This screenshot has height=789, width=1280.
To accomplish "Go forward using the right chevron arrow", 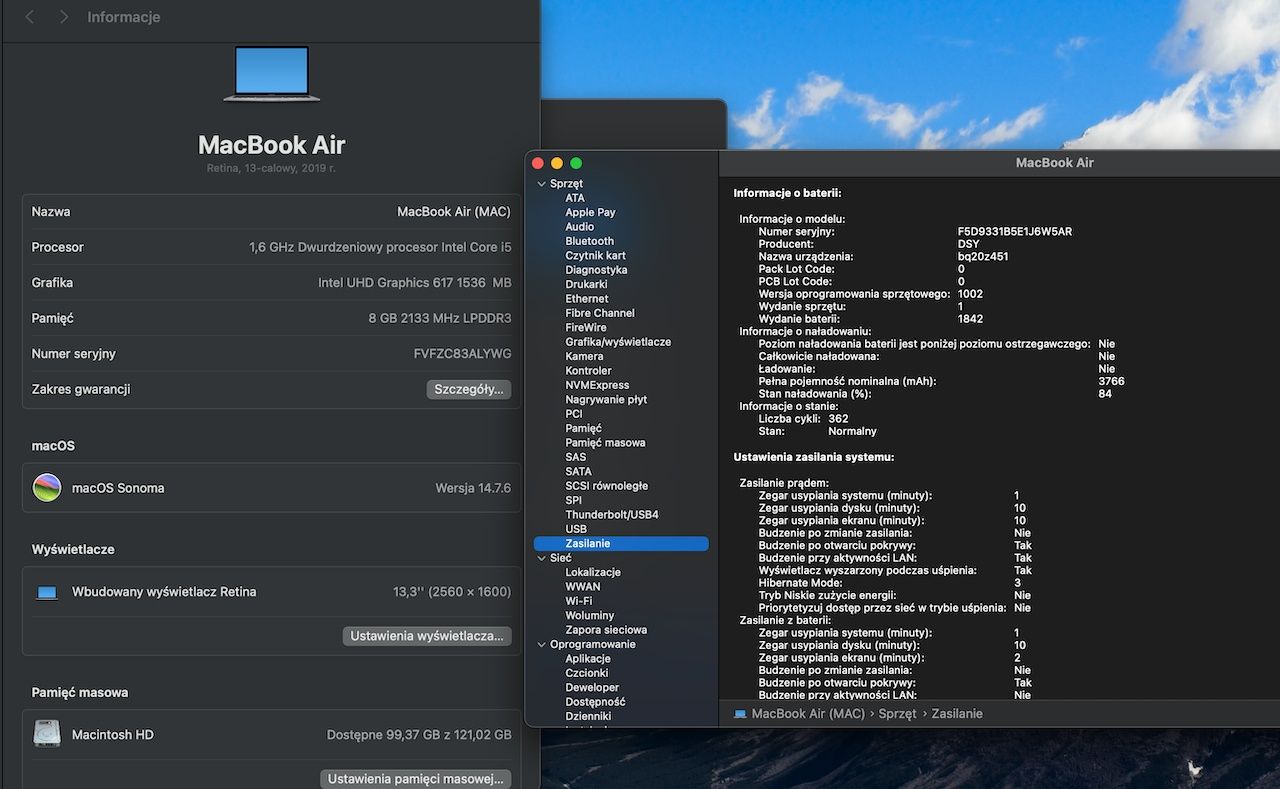I will (x=64, y=17).
